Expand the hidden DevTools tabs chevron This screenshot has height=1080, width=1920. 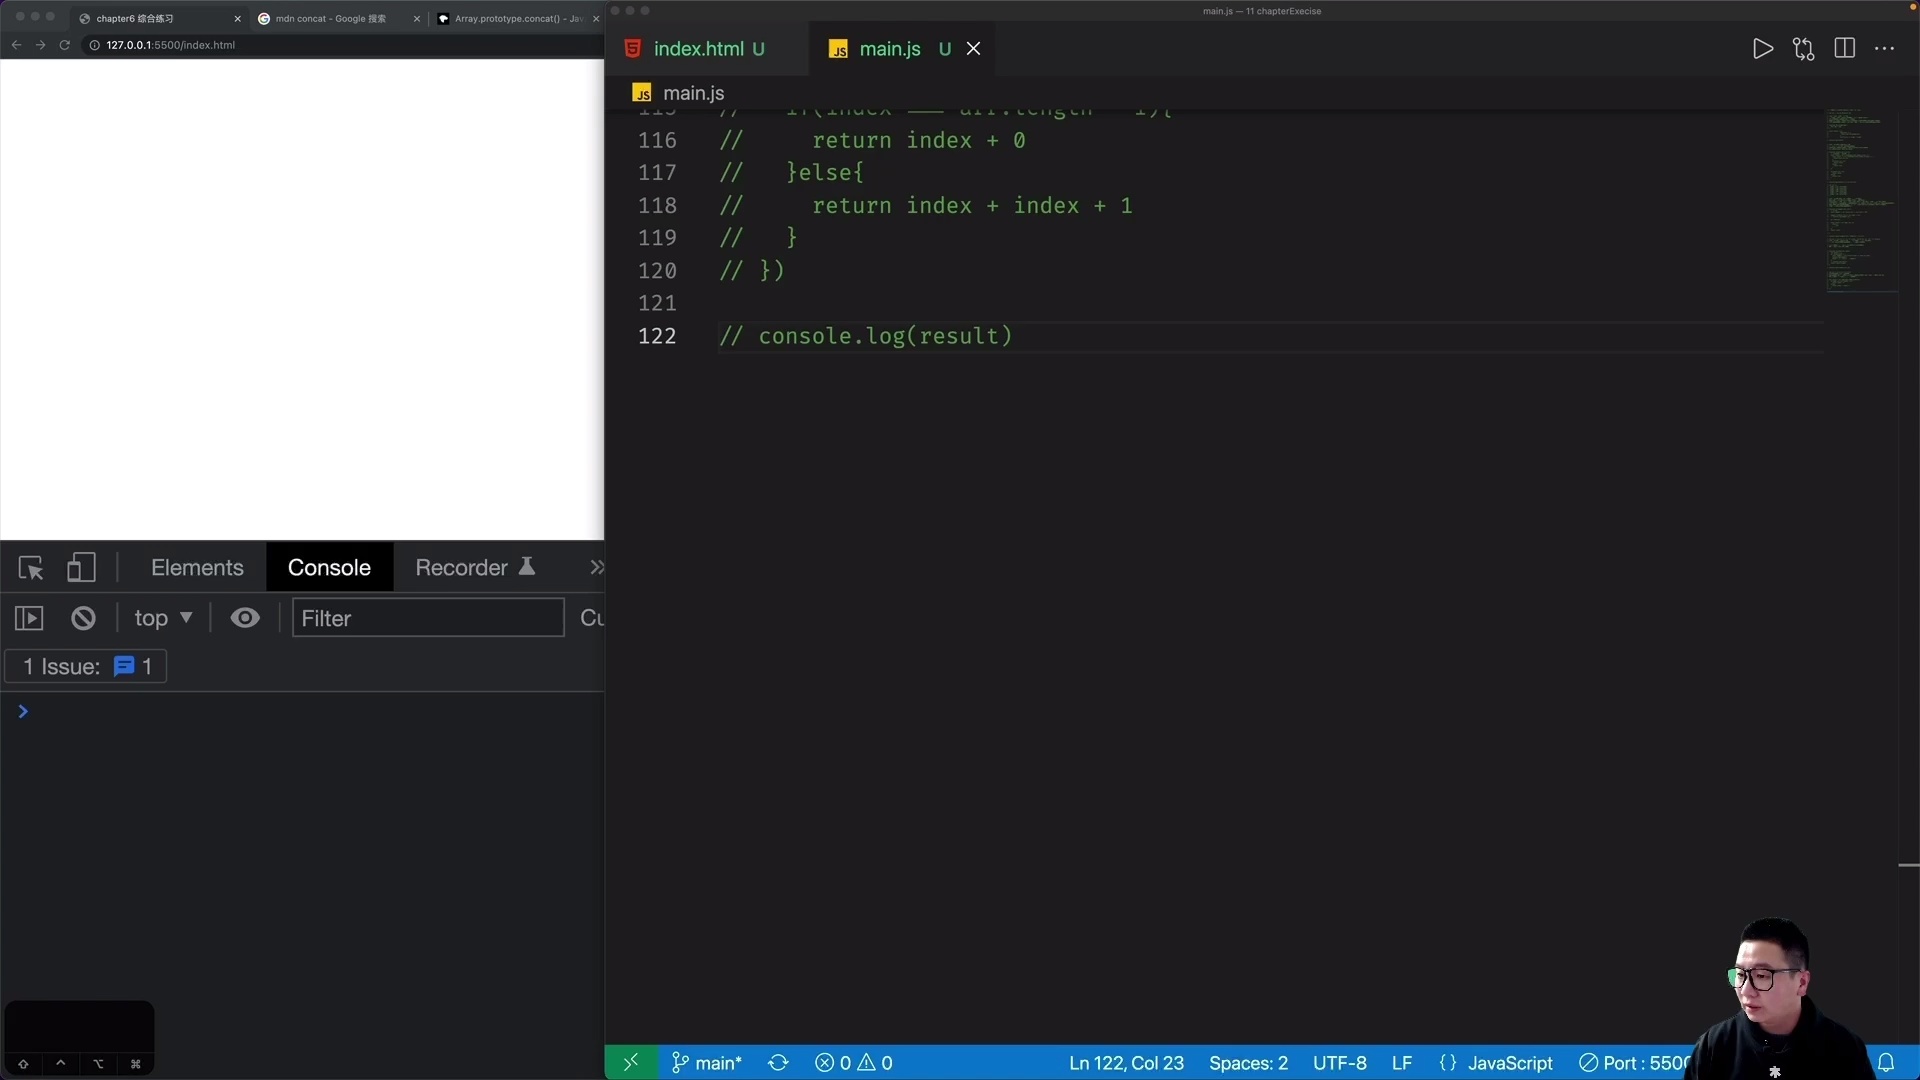597,567
